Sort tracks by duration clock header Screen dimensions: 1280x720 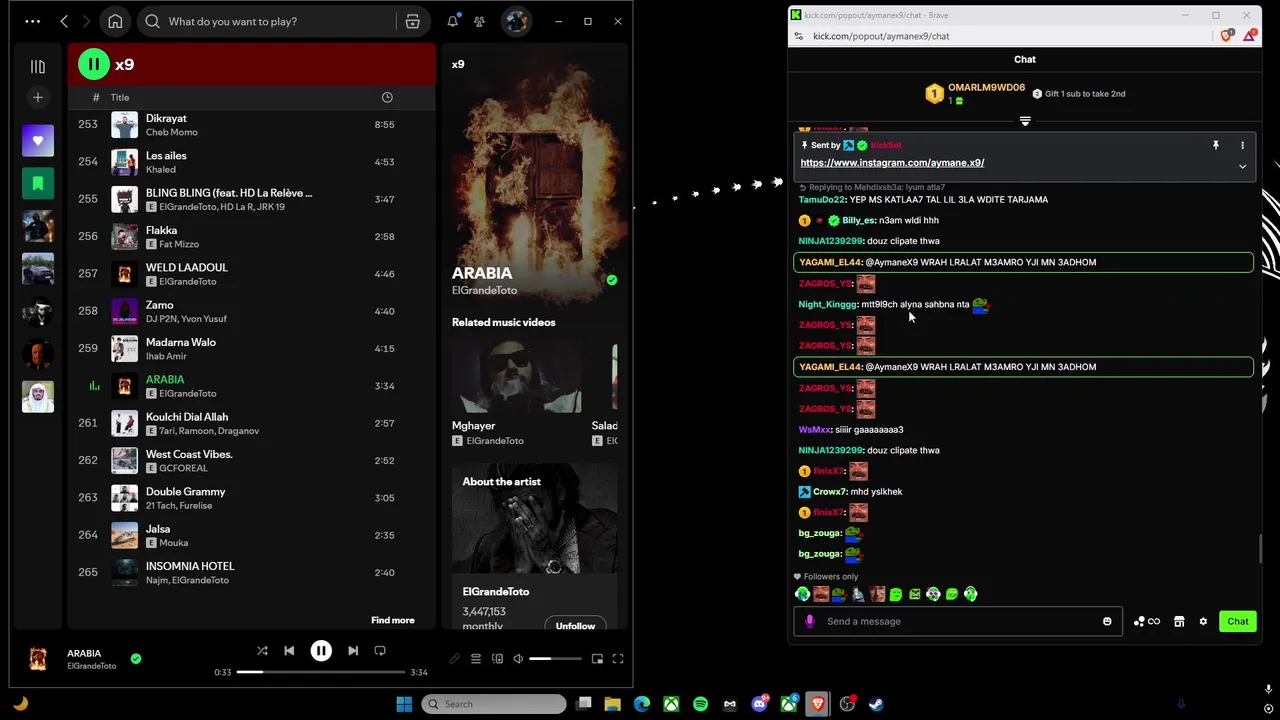pyautogui.click(x=387, y=97)
